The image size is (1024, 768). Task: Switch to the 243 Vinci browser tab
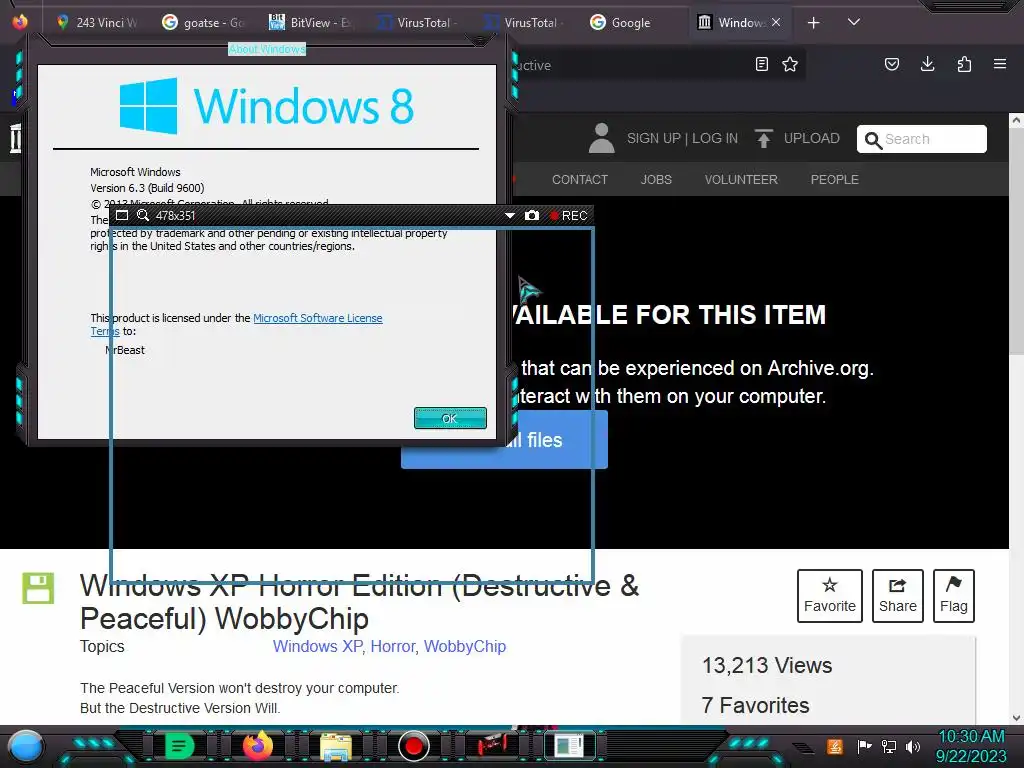click(98, 22)
